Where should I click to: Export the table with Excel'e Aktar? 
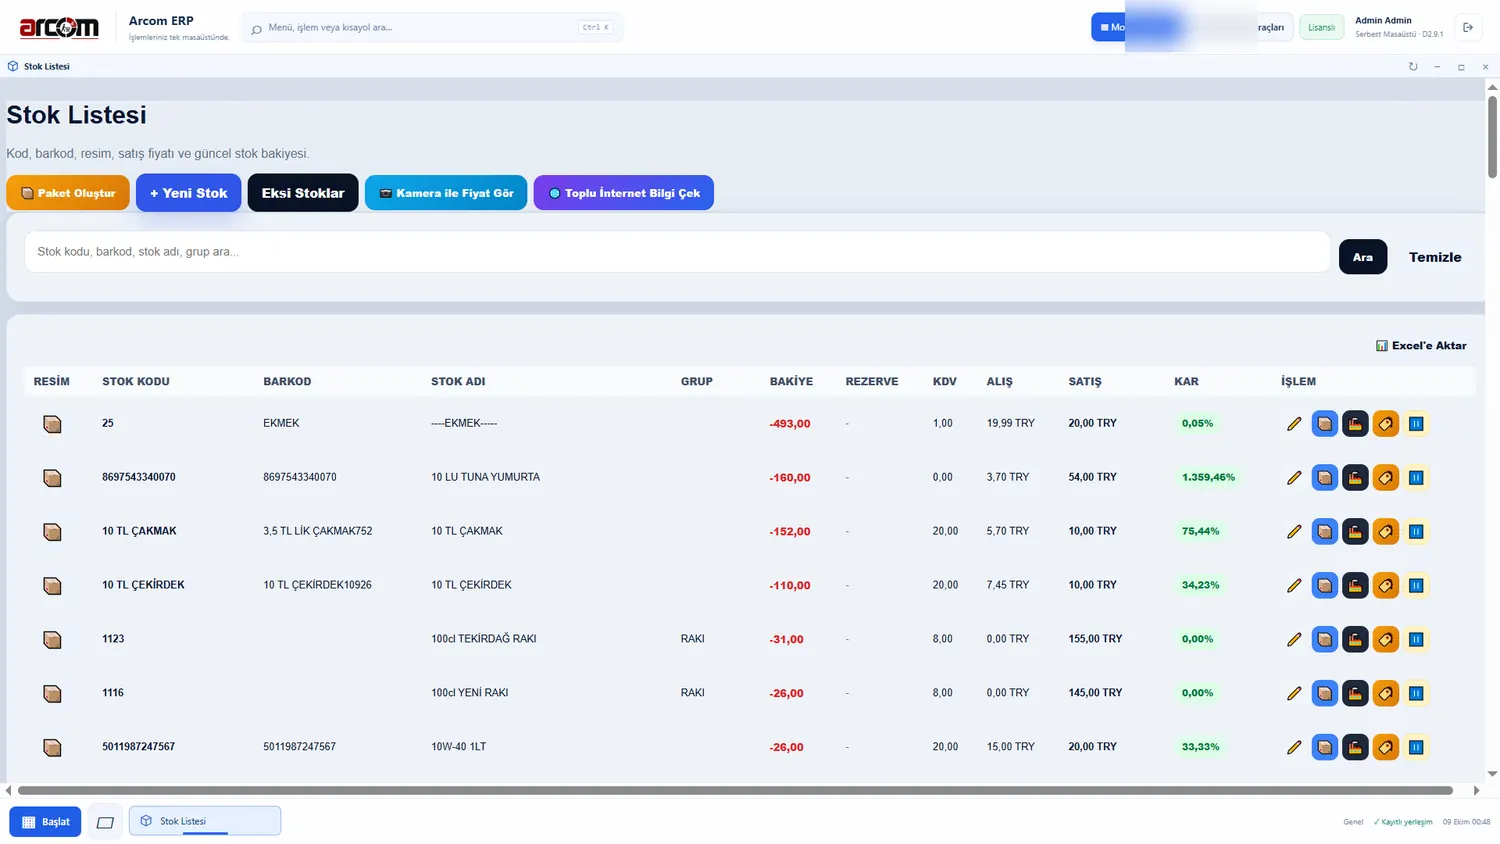pyautogui.click(x=1421, y=346)
